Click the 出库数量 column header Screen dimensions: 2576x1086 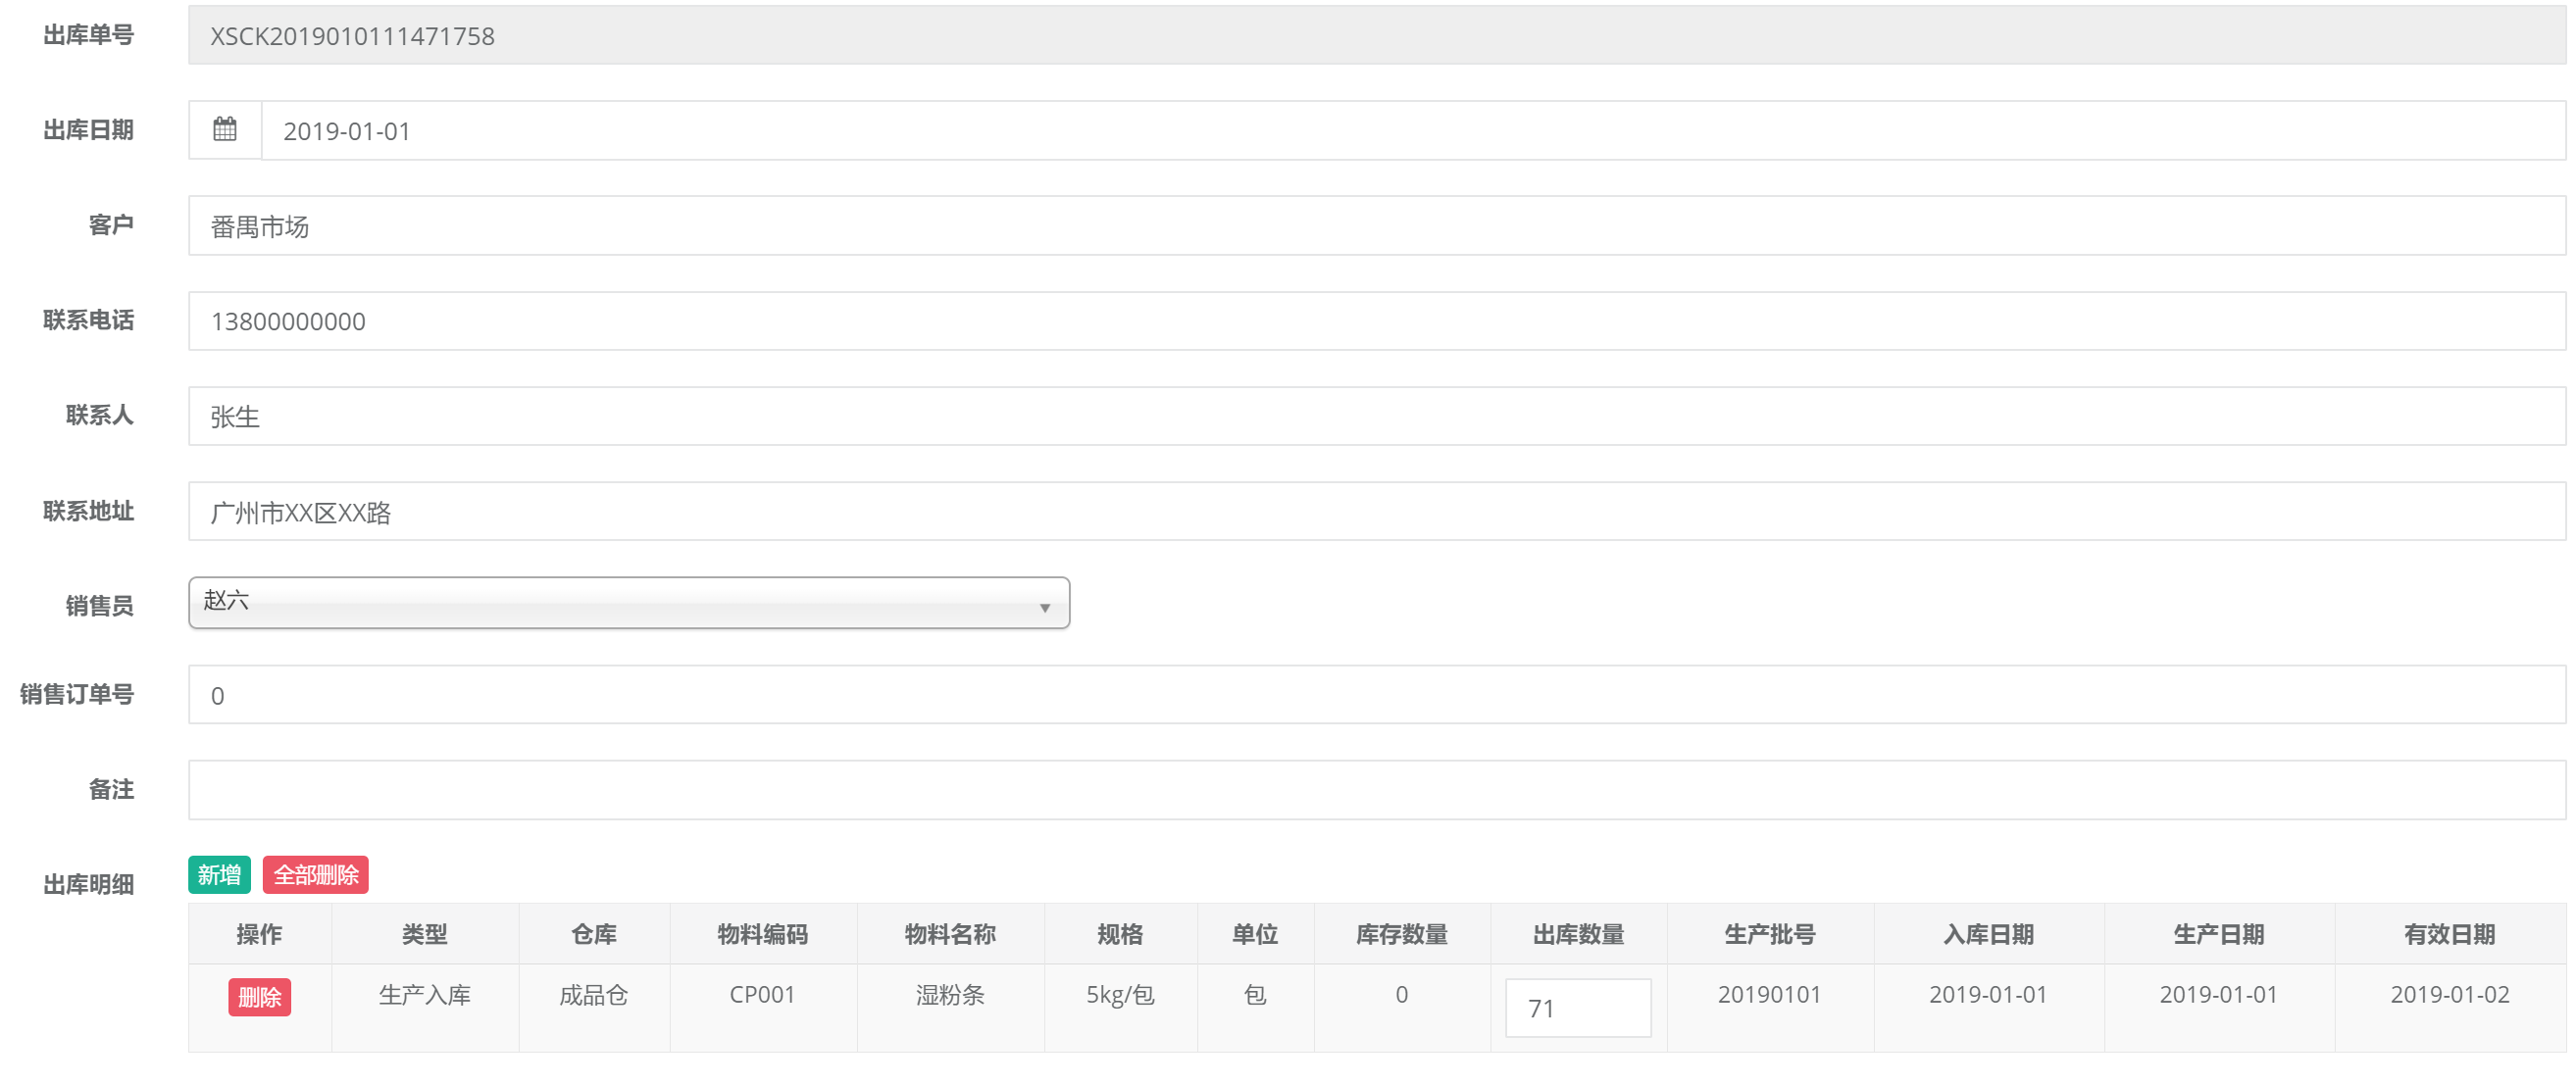pyautogui.click(x=1578, y=934)
